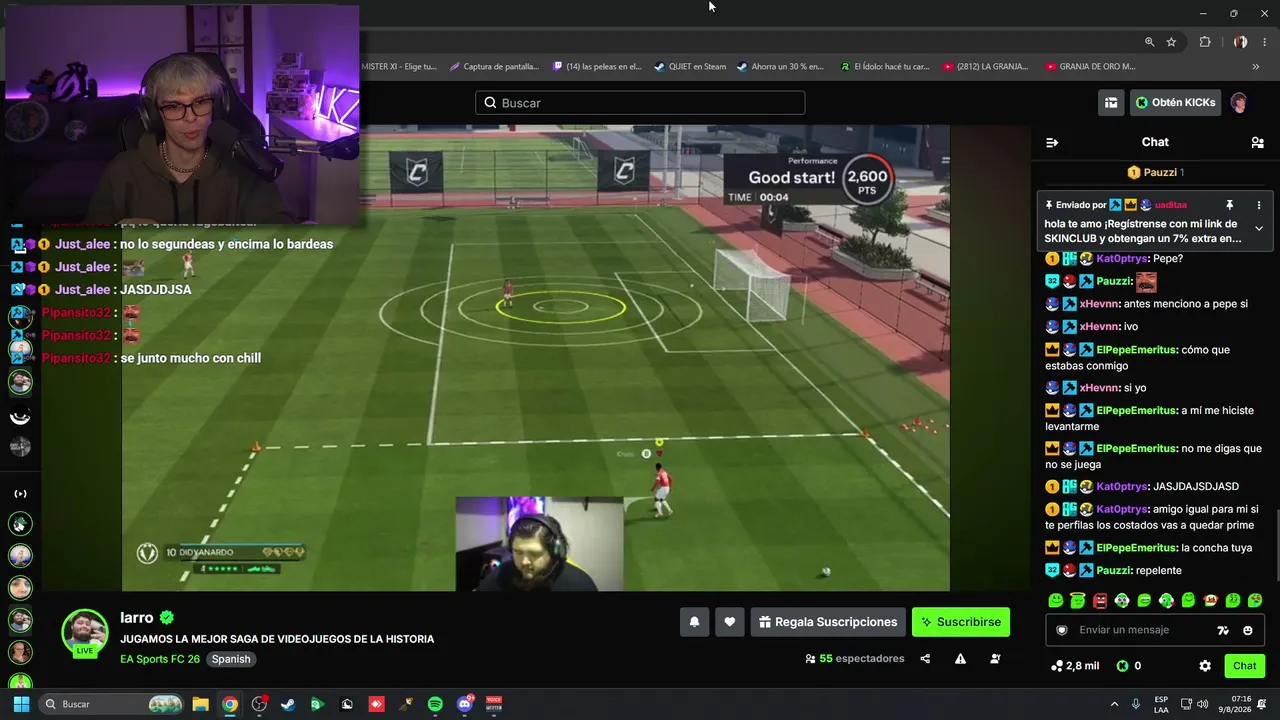
Task: Click username ElPepeEmeritus saying 'la concha tuya'
Action: point(1136,548)
